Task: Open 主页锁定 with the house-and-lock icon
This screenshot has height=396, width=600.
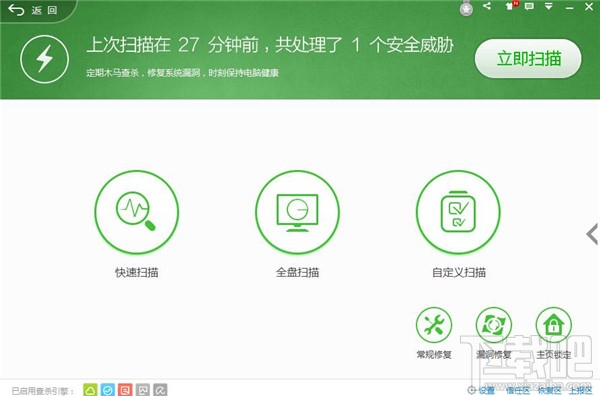Action: coord(553,325)
